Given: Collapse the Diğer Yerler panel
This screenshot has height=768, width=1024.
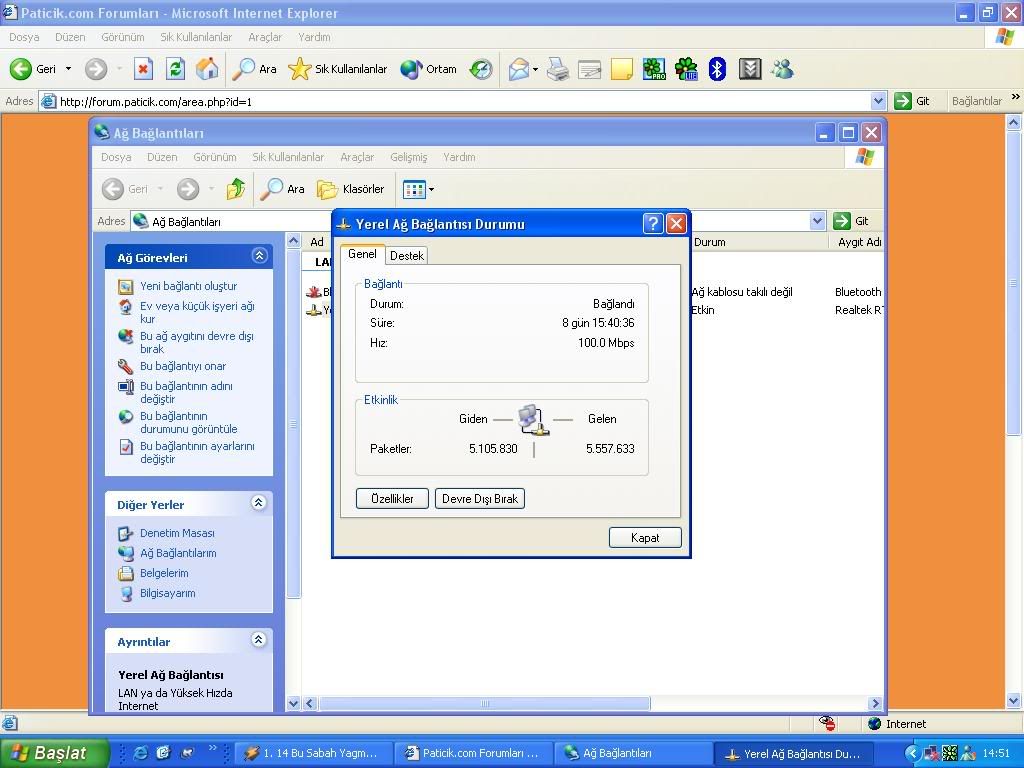Looking at the screenshot, I should coord(259,504).
